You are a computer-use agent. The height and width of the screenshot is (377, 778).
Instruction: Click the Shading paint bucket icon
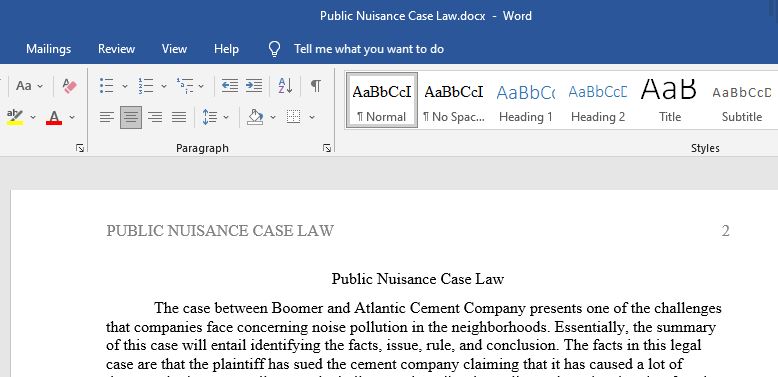coord(255,117)
